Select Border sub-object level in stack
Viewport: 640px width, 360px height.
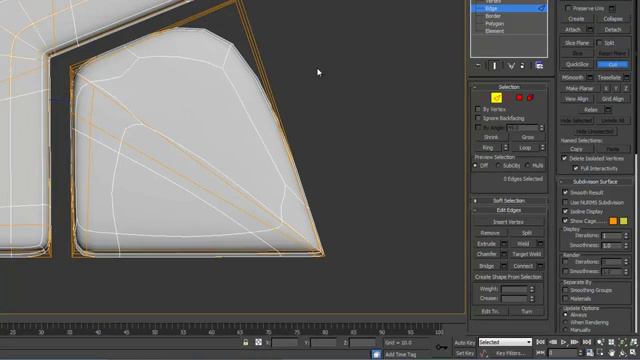coord(493,16)
